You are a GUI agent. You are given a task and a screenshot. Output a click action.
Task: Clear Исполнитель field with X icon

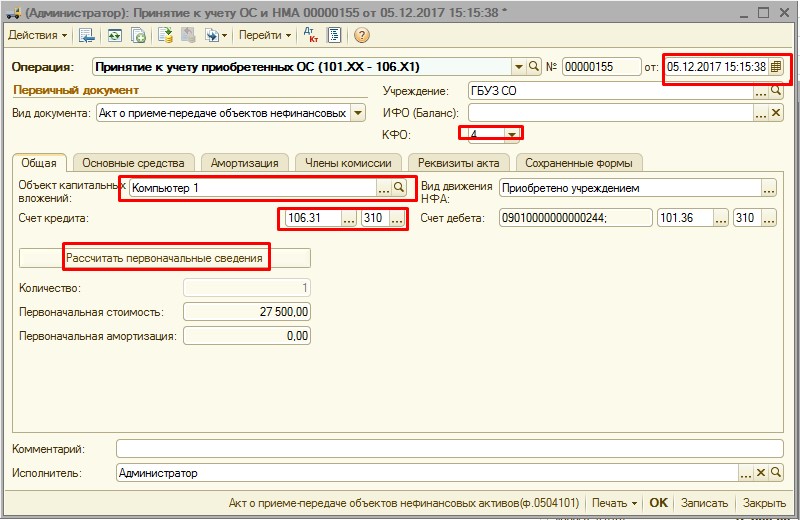click(x=761, y=473)
